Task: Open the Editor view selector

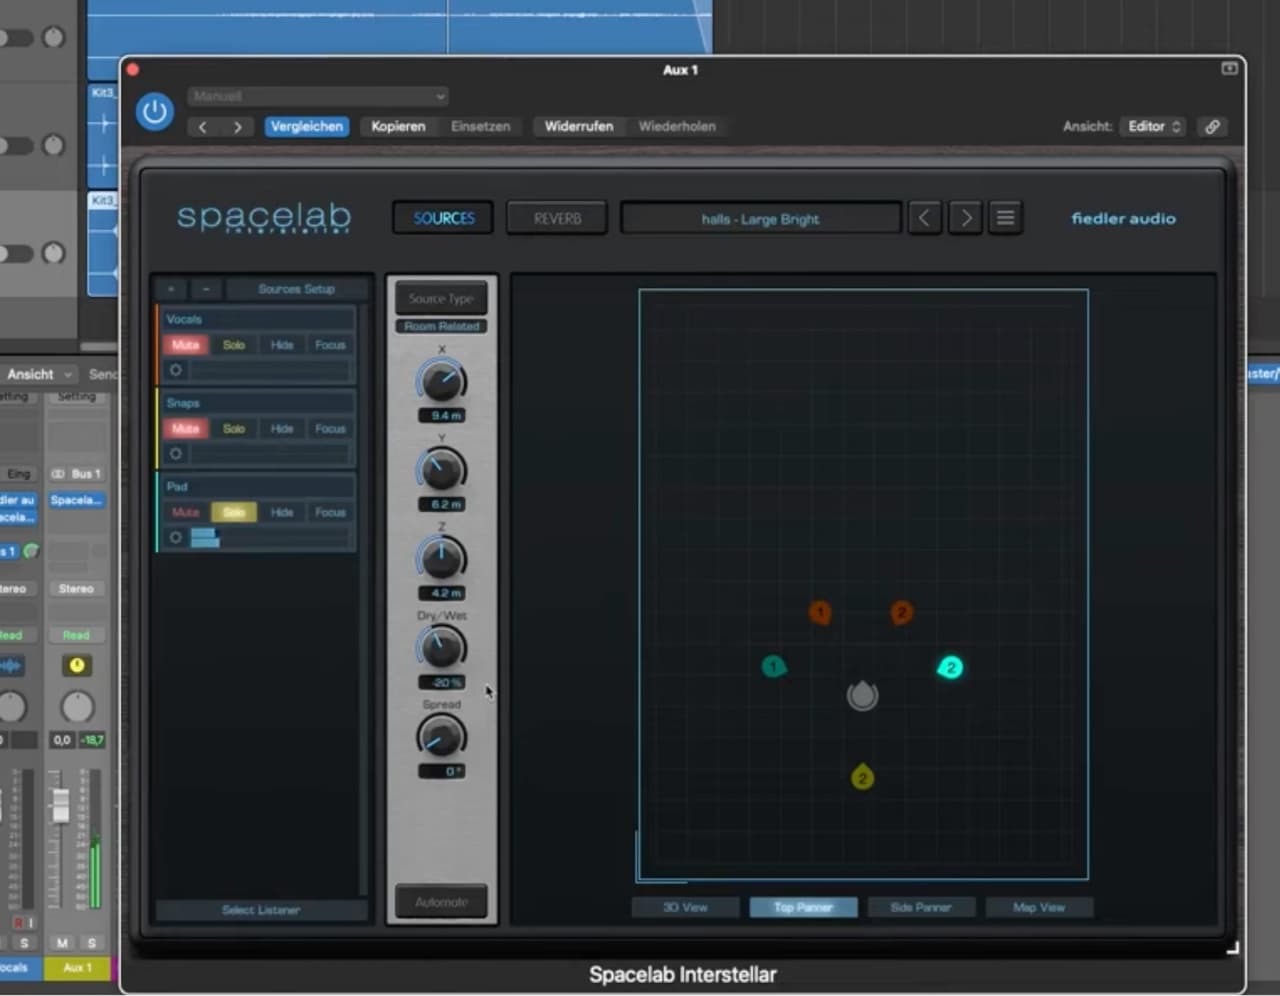Action: coord(1153,126)
